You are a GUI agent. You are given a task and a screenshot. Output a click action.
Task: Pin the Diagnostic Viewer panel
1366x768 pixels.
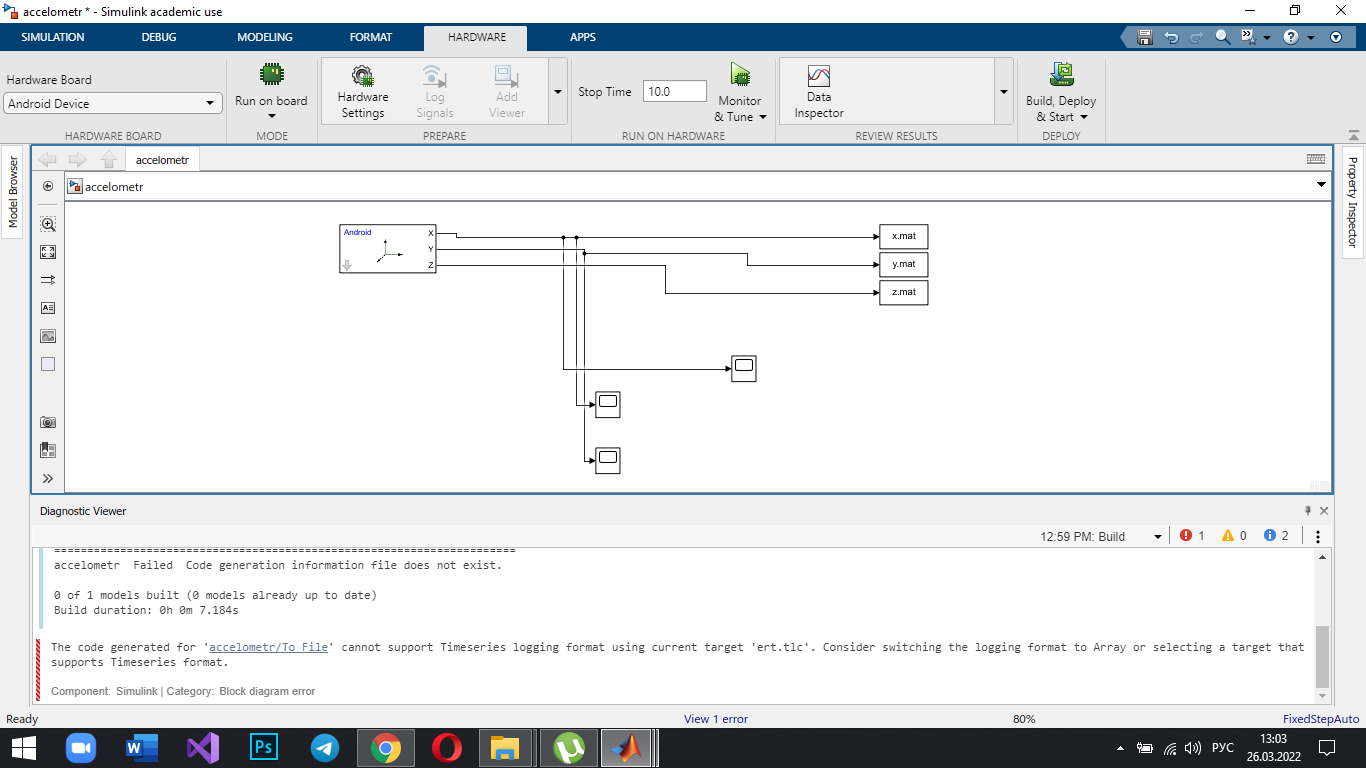click(1307, 511)
